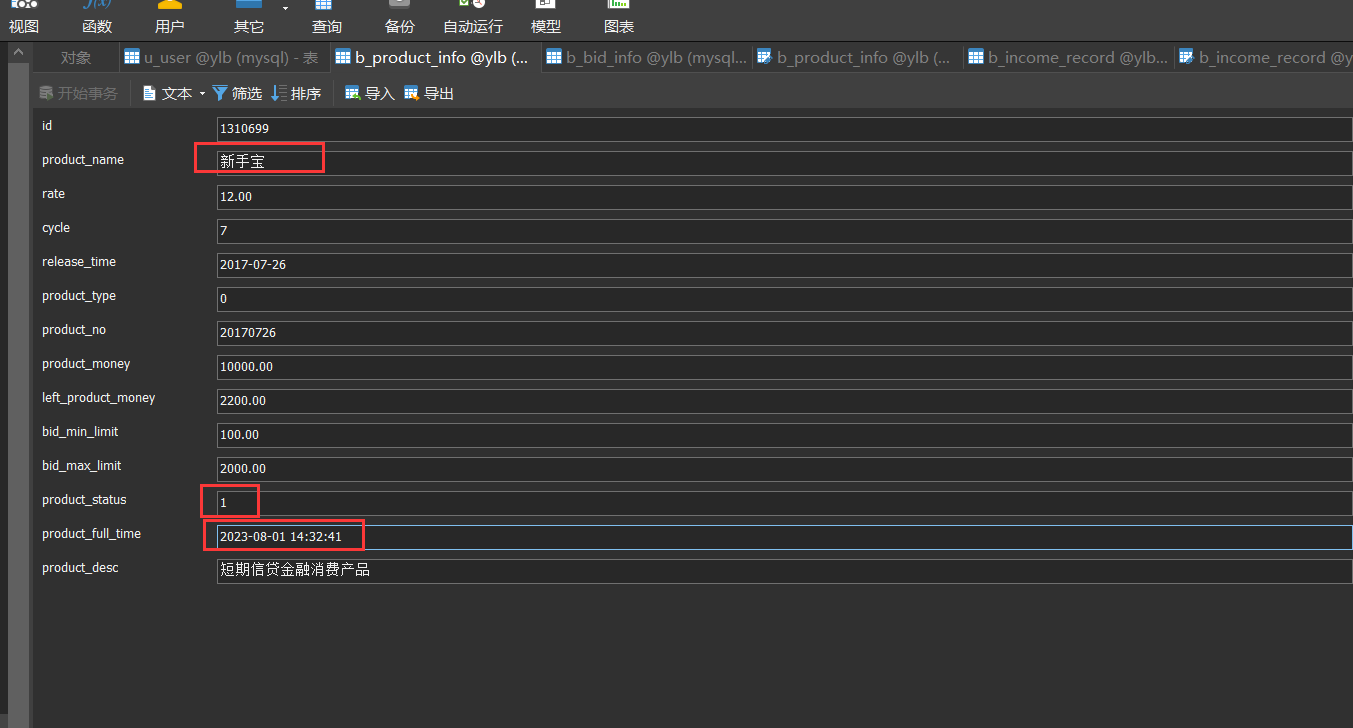The height and width of the screenshot is (728, 1353).
Task: Expand the dropdown arrow beside 其它
Action: tap(285, 8)
